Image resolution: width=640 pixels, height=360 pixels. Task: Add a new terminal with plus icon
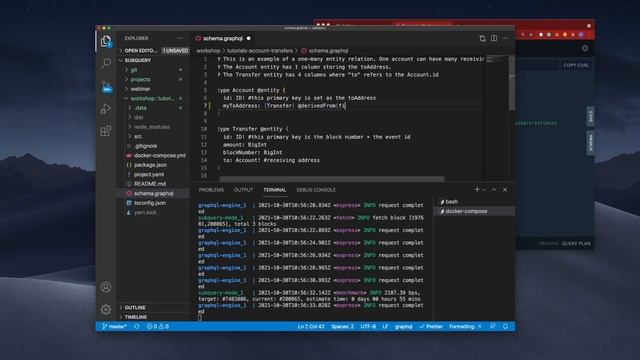(477, 189)
